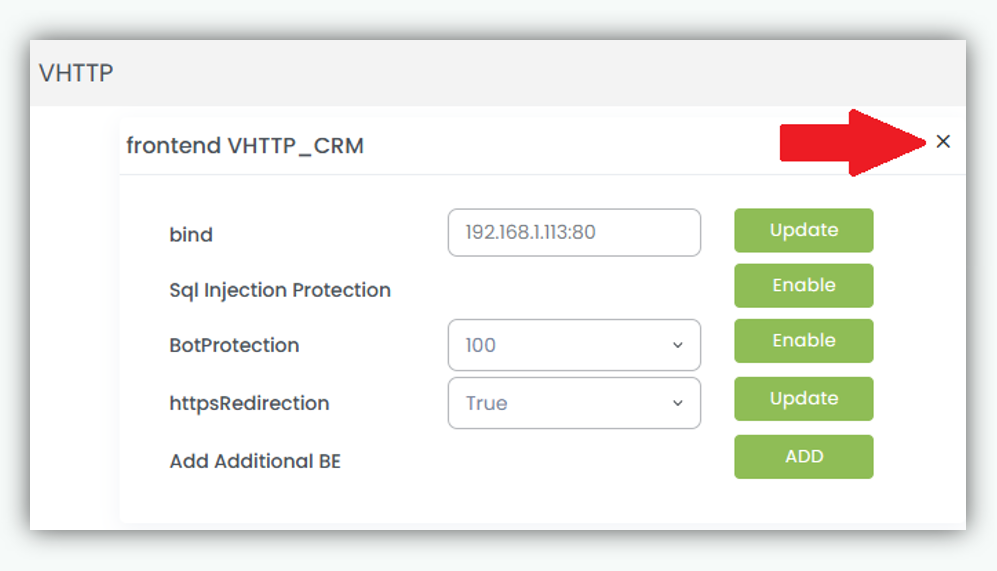Click the httpsRedirection dropdown chevron arrow
997x571 pixels.
coord(677,403)
